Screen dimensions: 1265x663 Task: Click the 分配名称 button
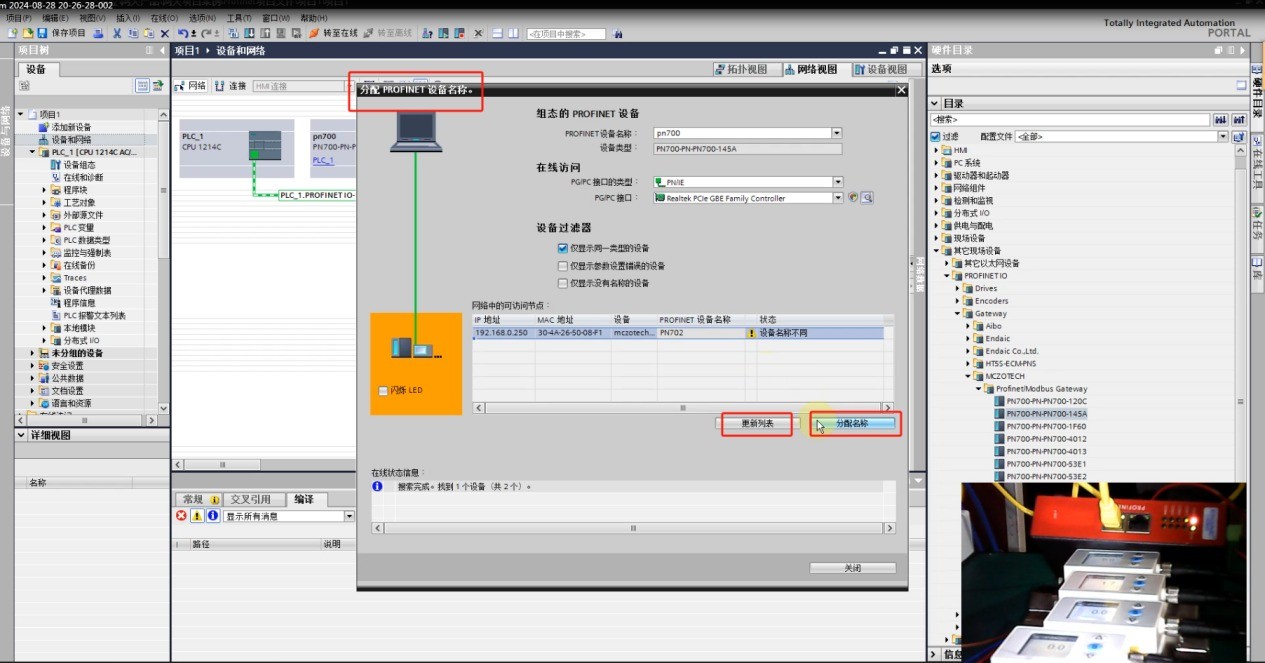coord(852,424)
